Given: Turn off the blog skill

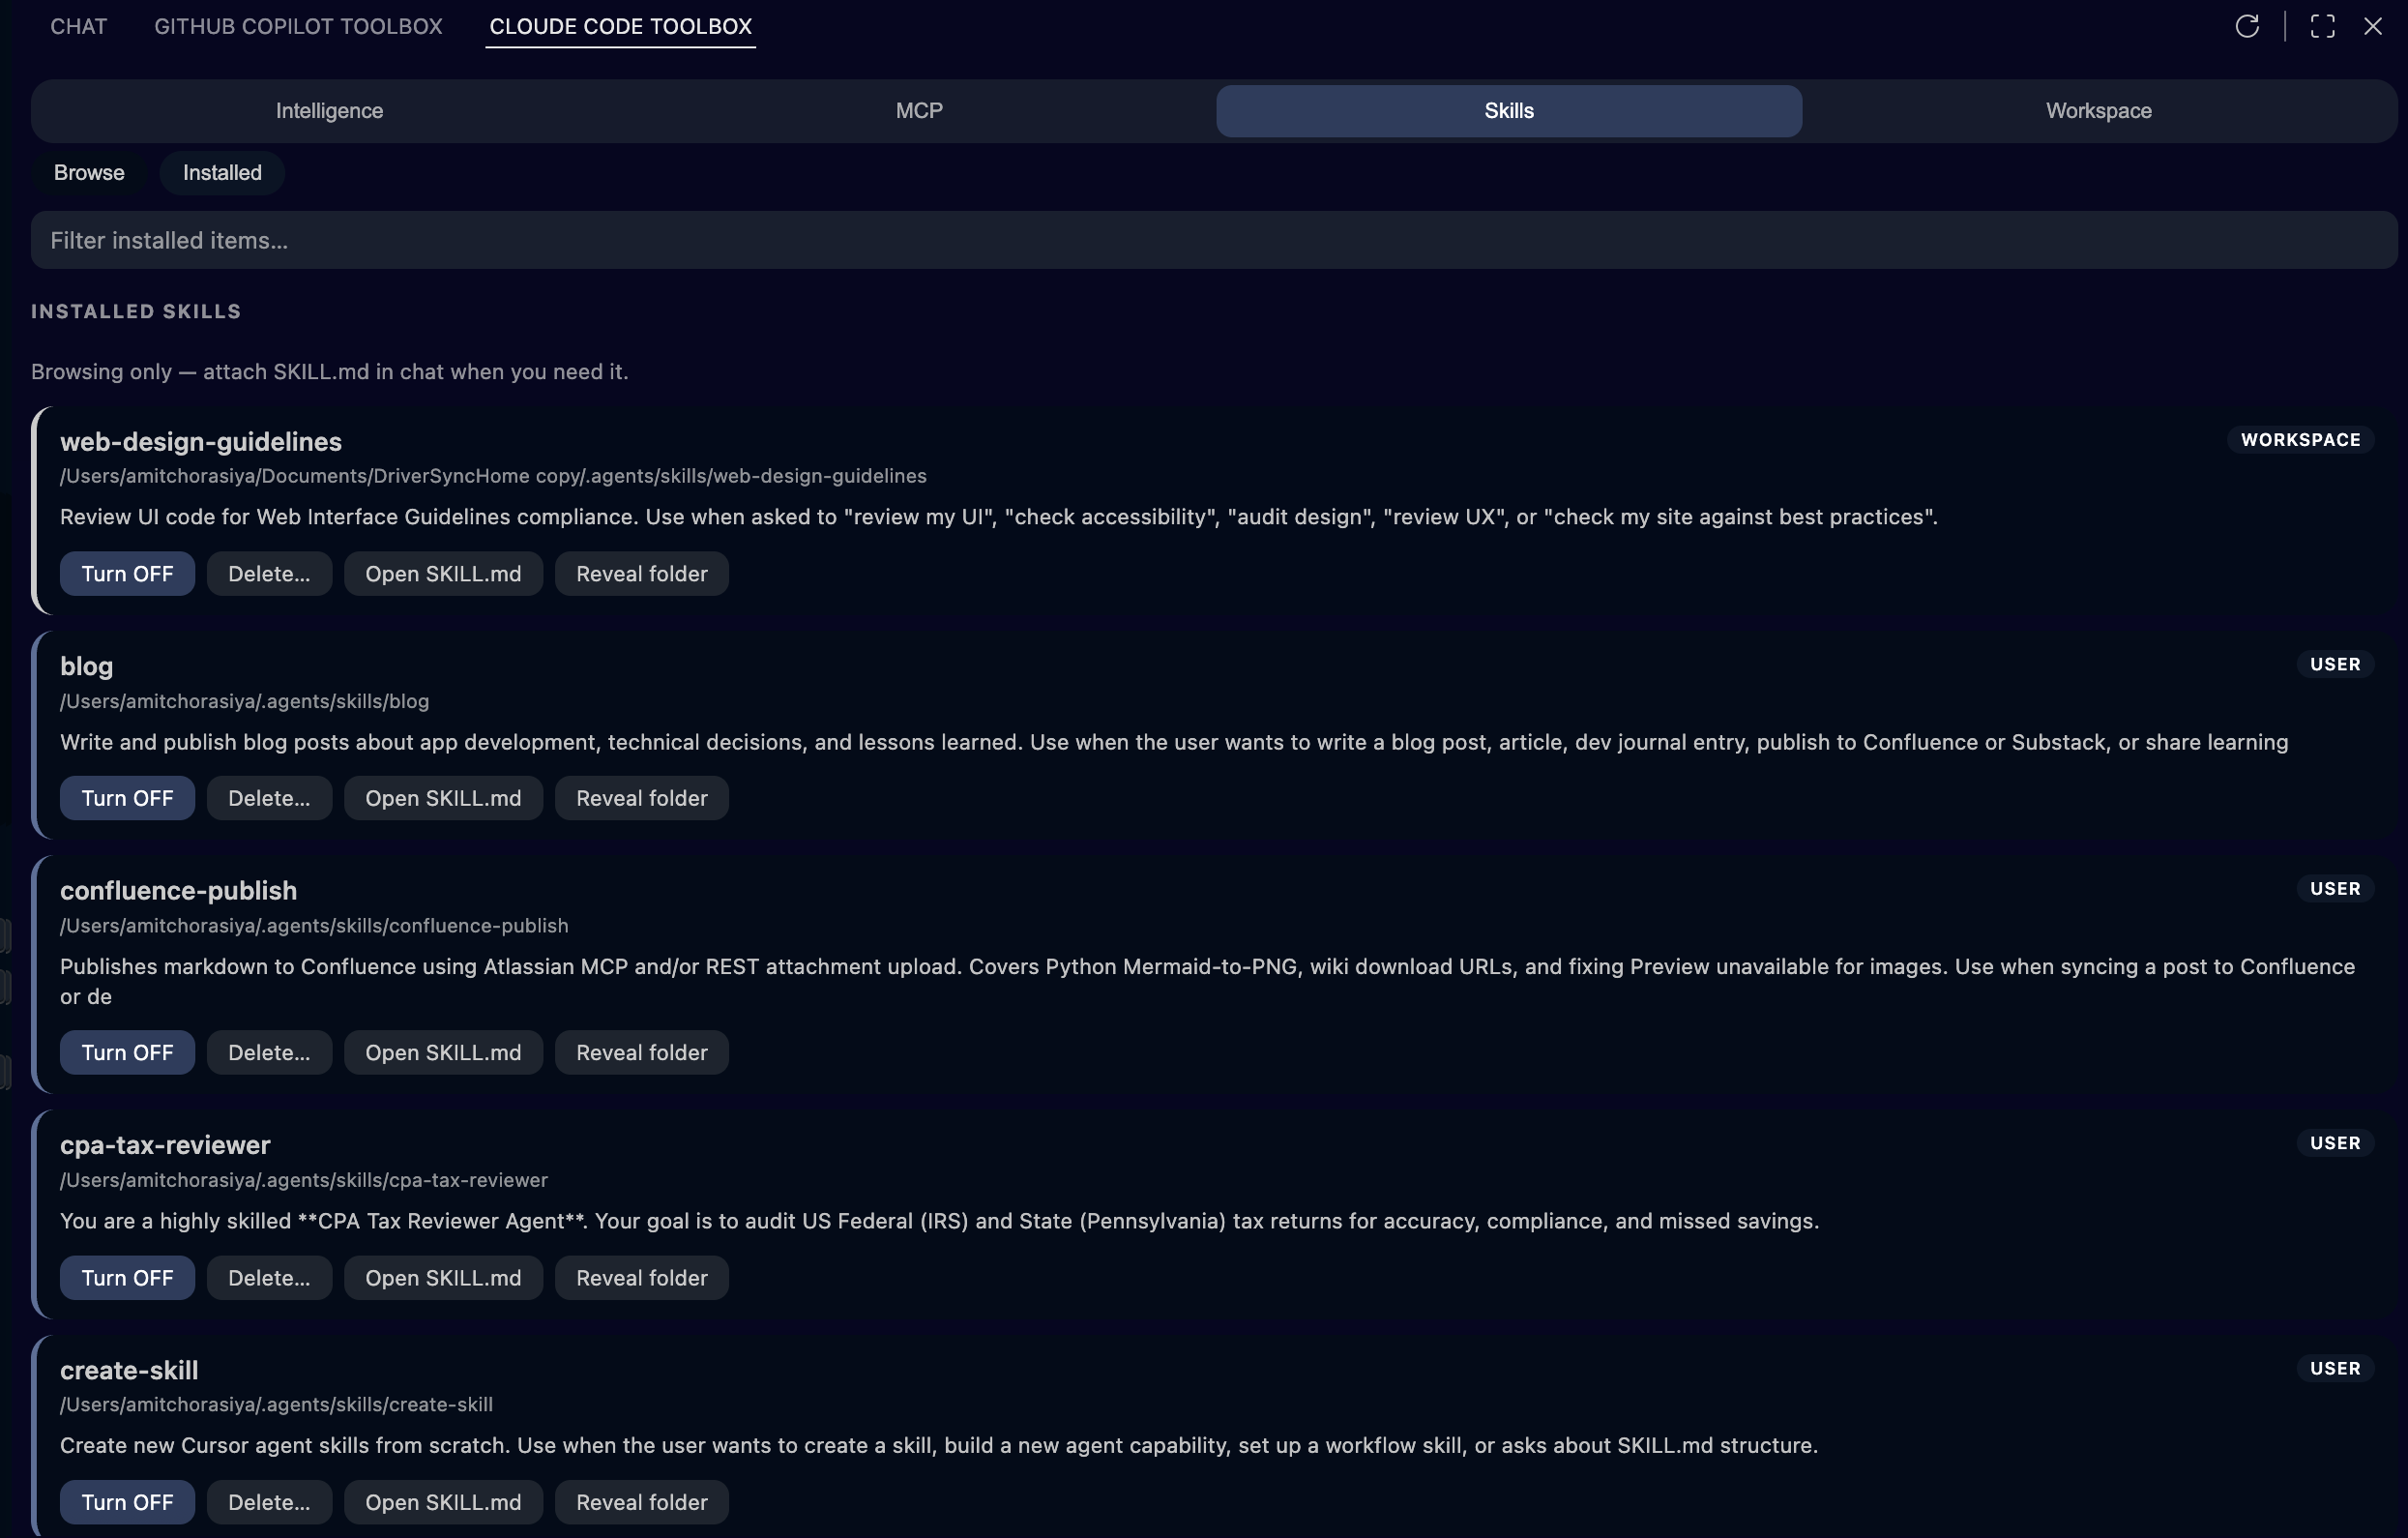Looking at the screenshot, I should tap(127, 797).
